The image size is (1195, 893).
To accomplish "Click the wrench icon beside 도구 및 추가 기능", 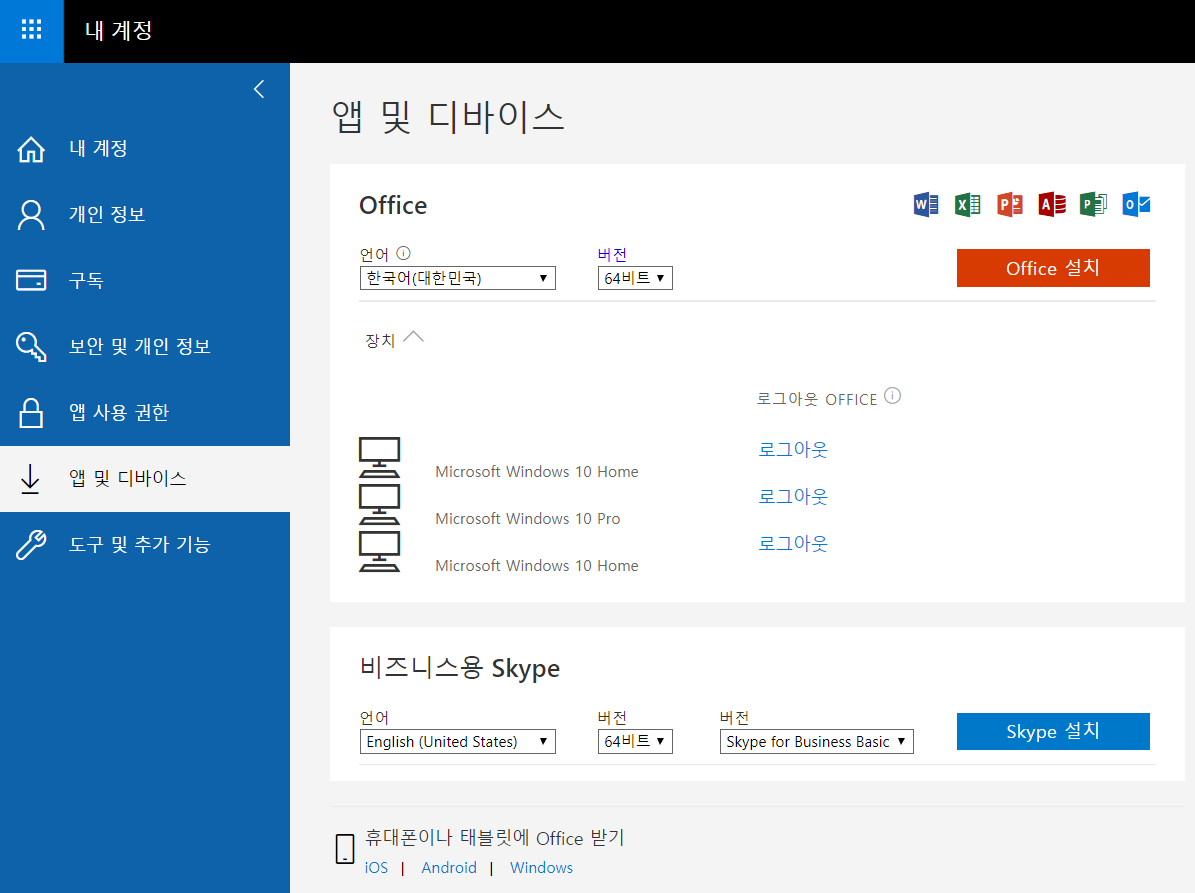I will coord(31,545).
